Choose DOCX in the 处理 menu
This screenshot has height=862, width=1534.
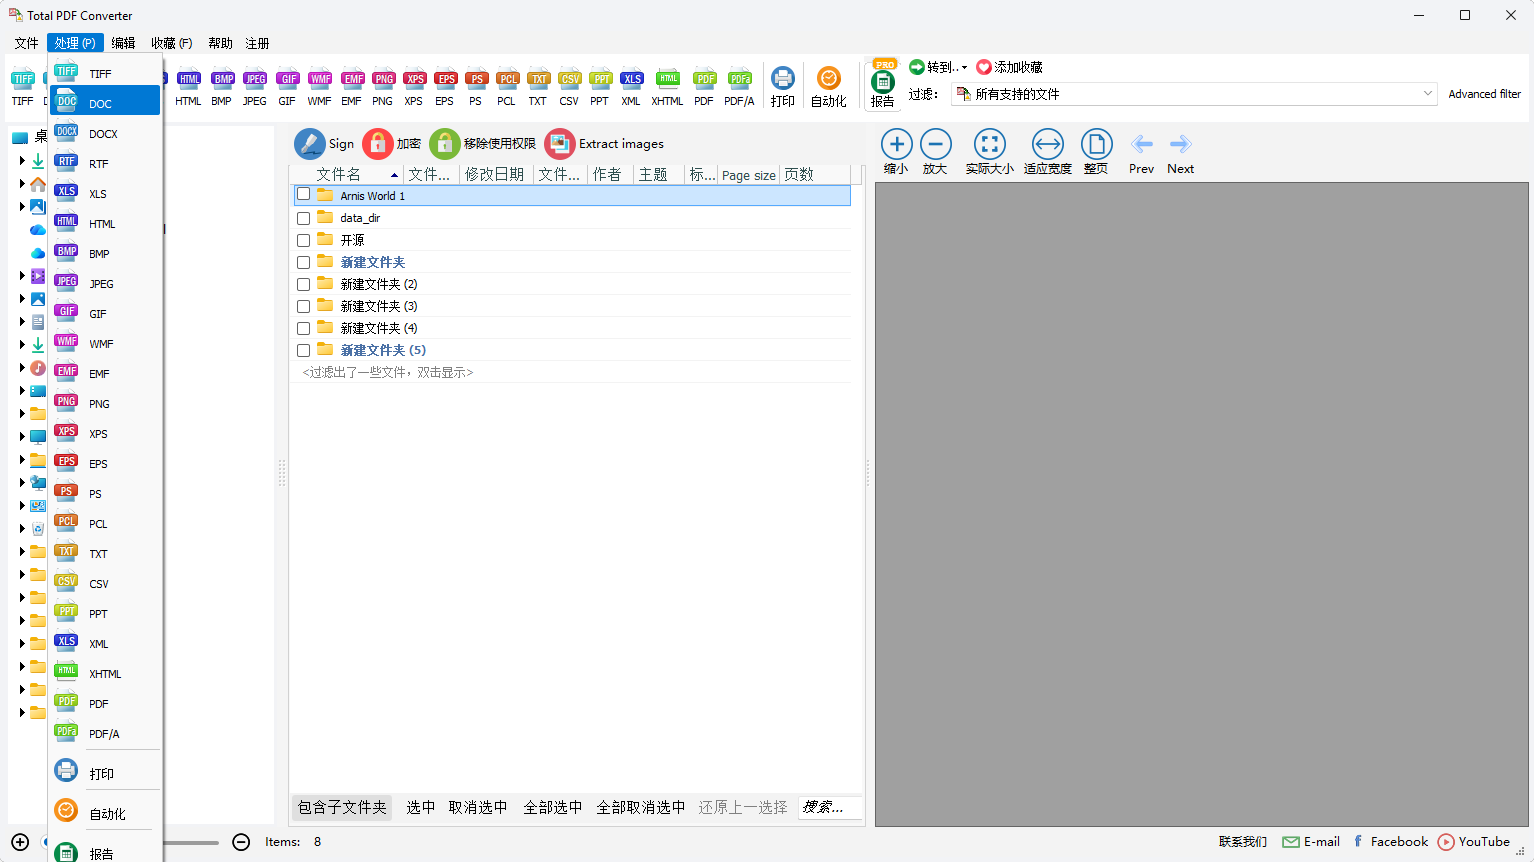pos(105,133)
